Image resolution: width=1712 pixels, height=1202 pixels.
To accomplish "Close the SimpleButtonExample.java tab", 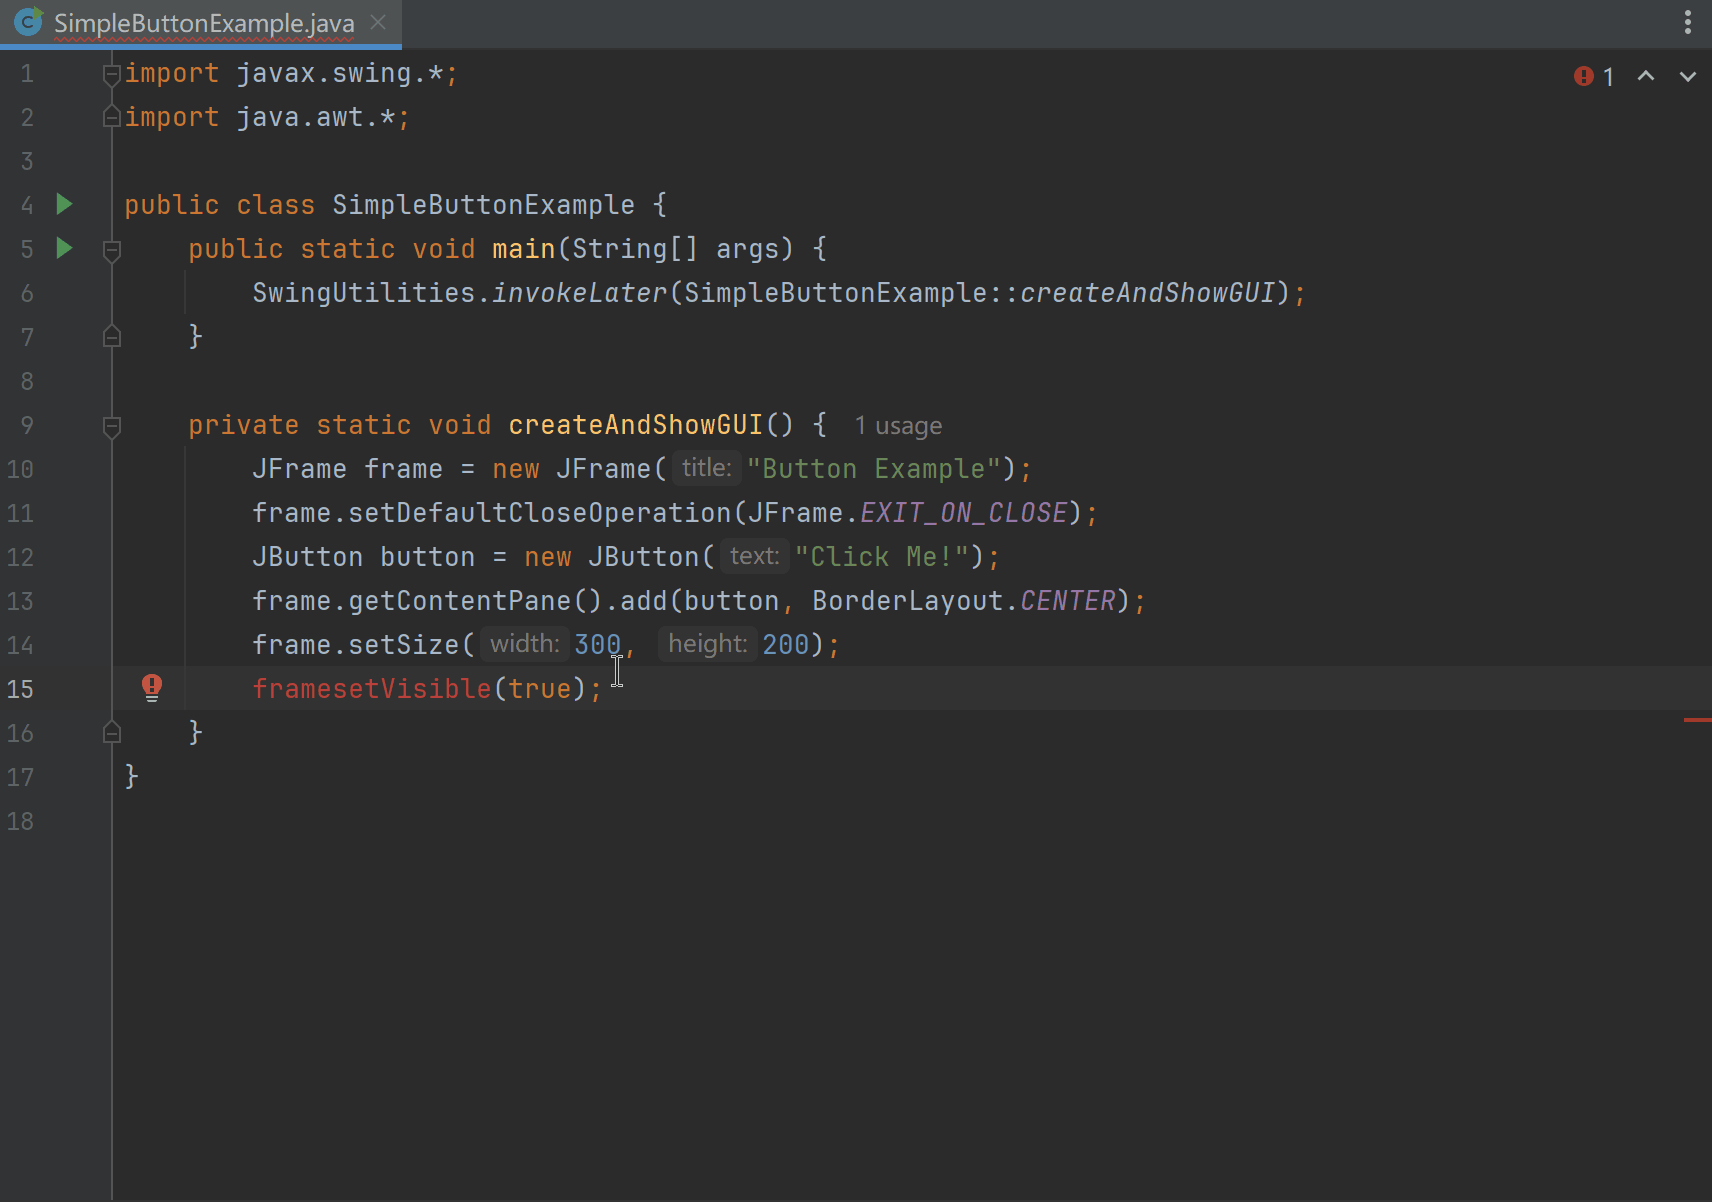I will click(x=378, y=22).
